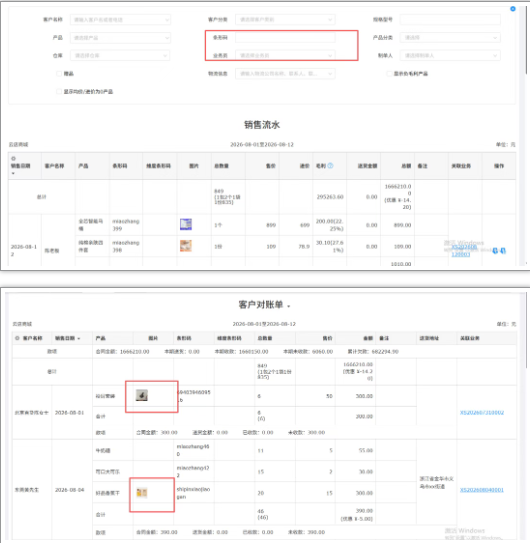Open the miaozhang398 product image
The height and width of the screenshot is (543, 530).
[x=186, y=246]
